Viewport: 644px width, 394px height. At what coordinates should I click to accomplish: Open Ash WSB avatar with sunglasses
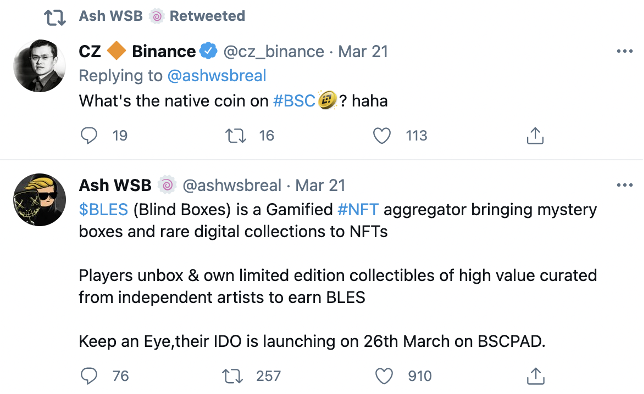[39, 199]
